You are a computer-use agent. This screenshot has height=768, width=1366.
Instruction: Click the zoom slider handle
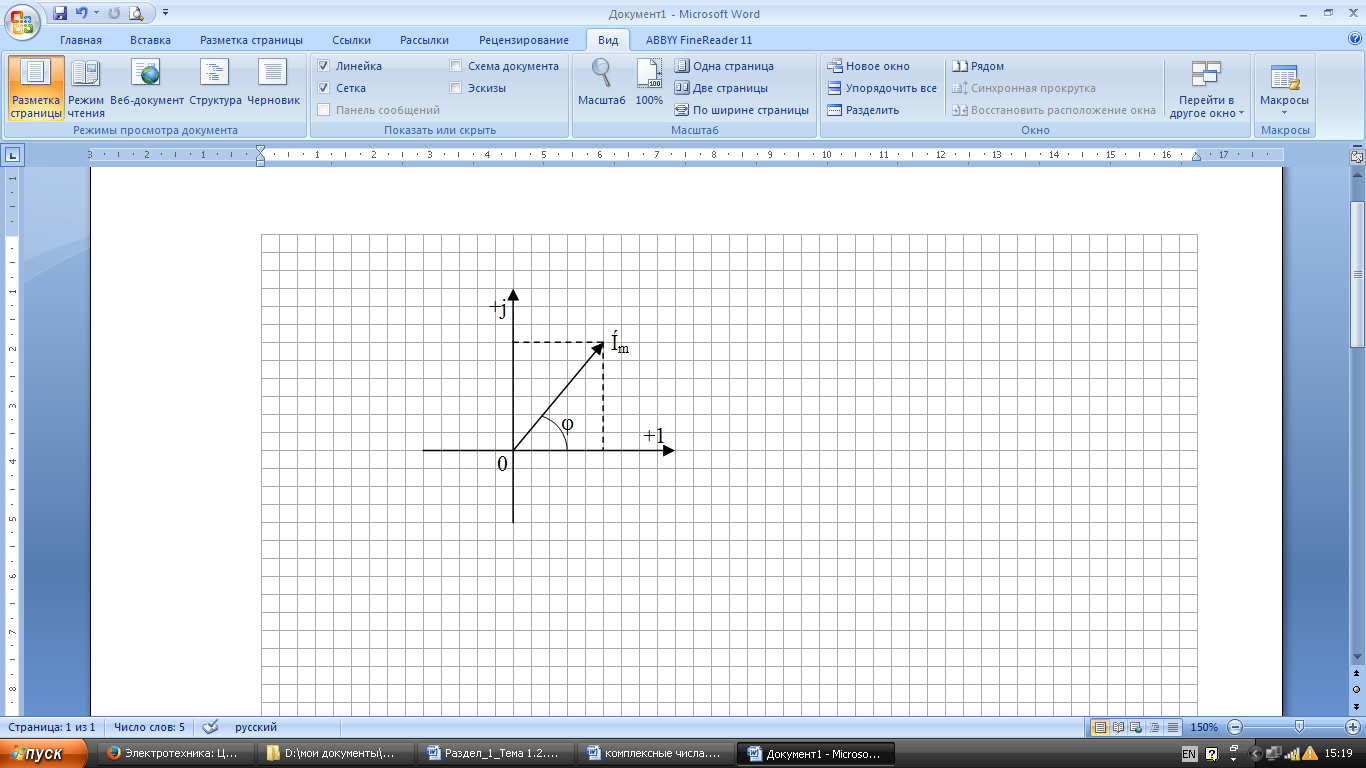click(1299, 727)
